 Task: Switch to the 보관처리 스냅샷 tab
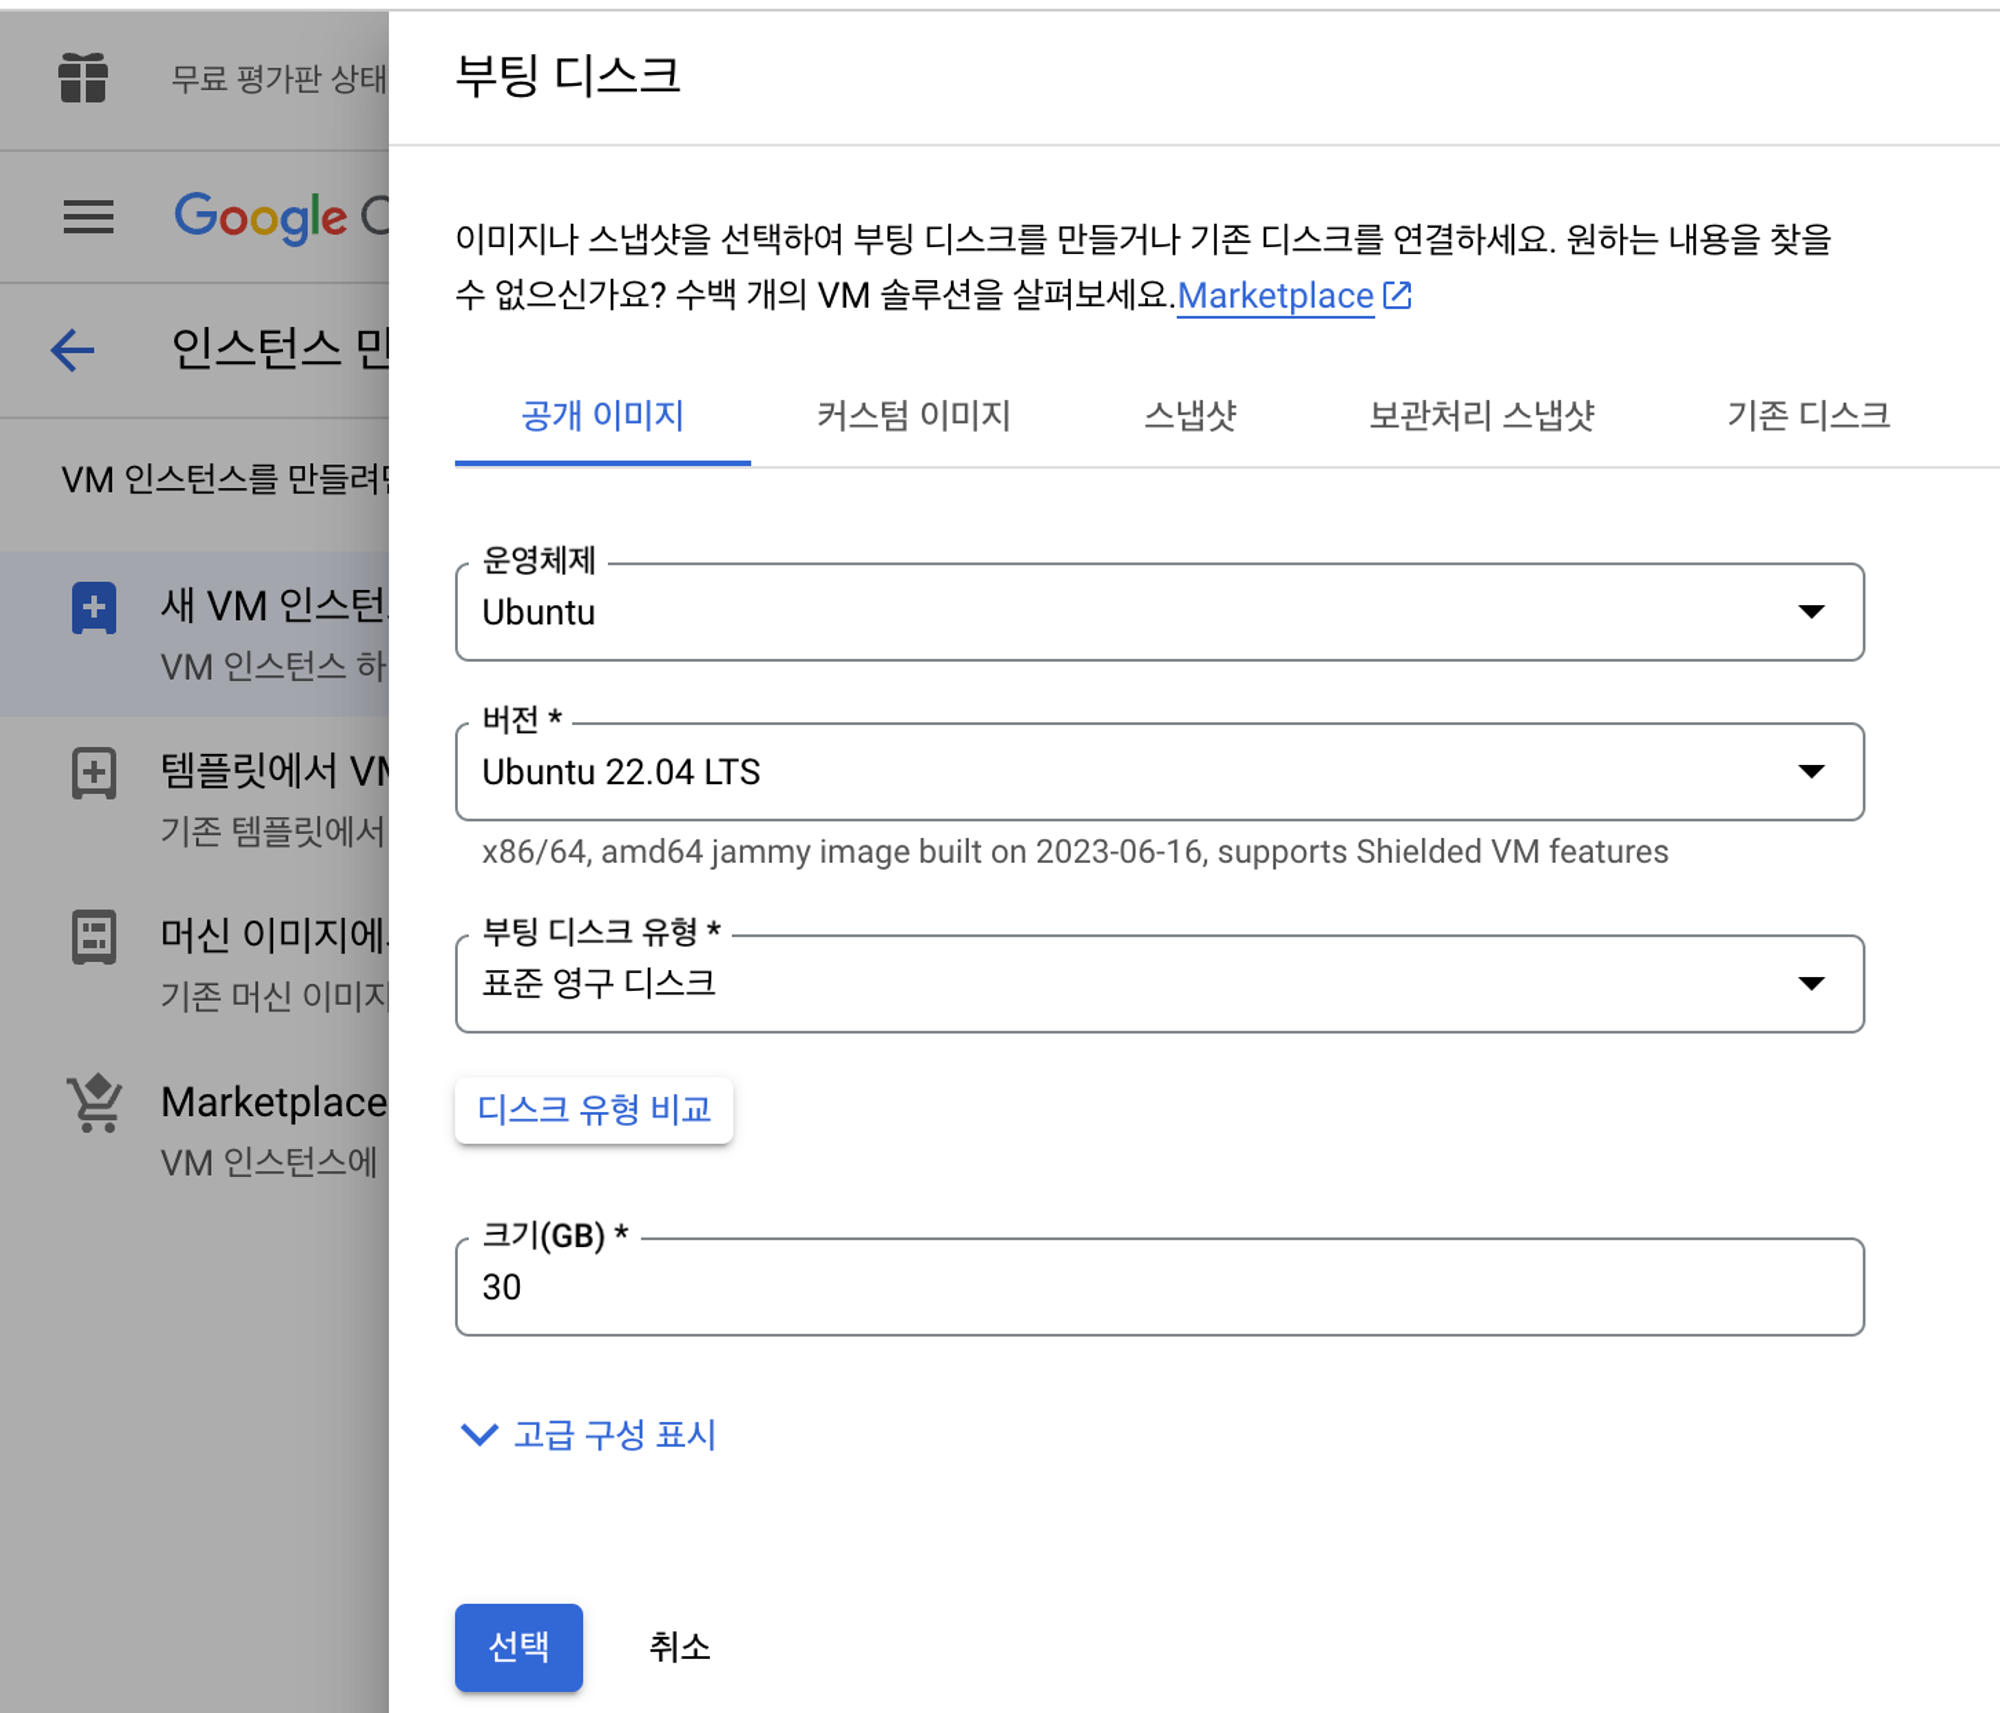(1481, 416)
